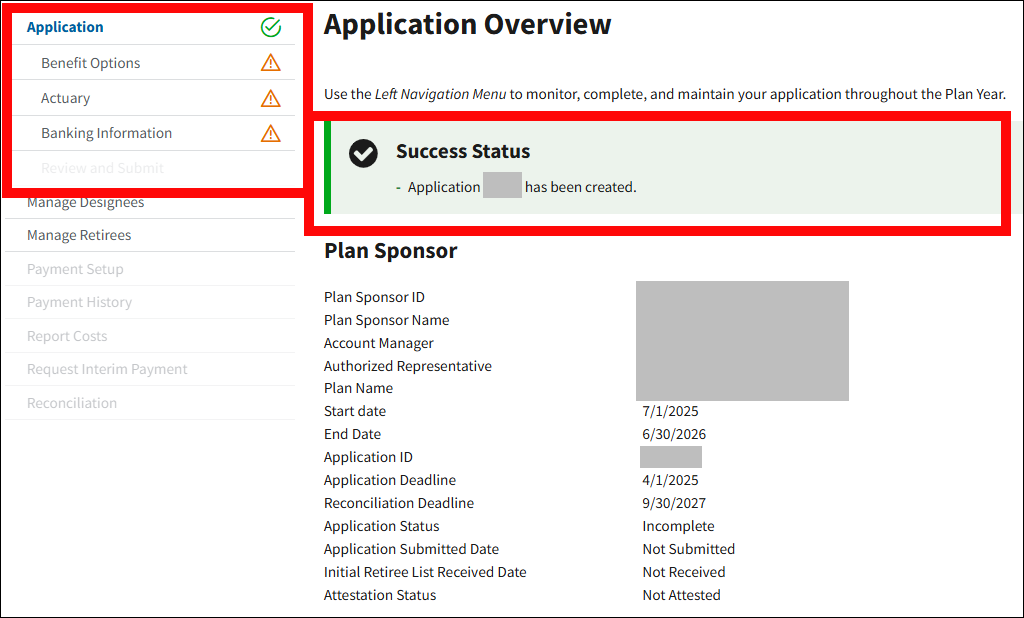Select the Payment Setup menu entry

coord(75,269)
